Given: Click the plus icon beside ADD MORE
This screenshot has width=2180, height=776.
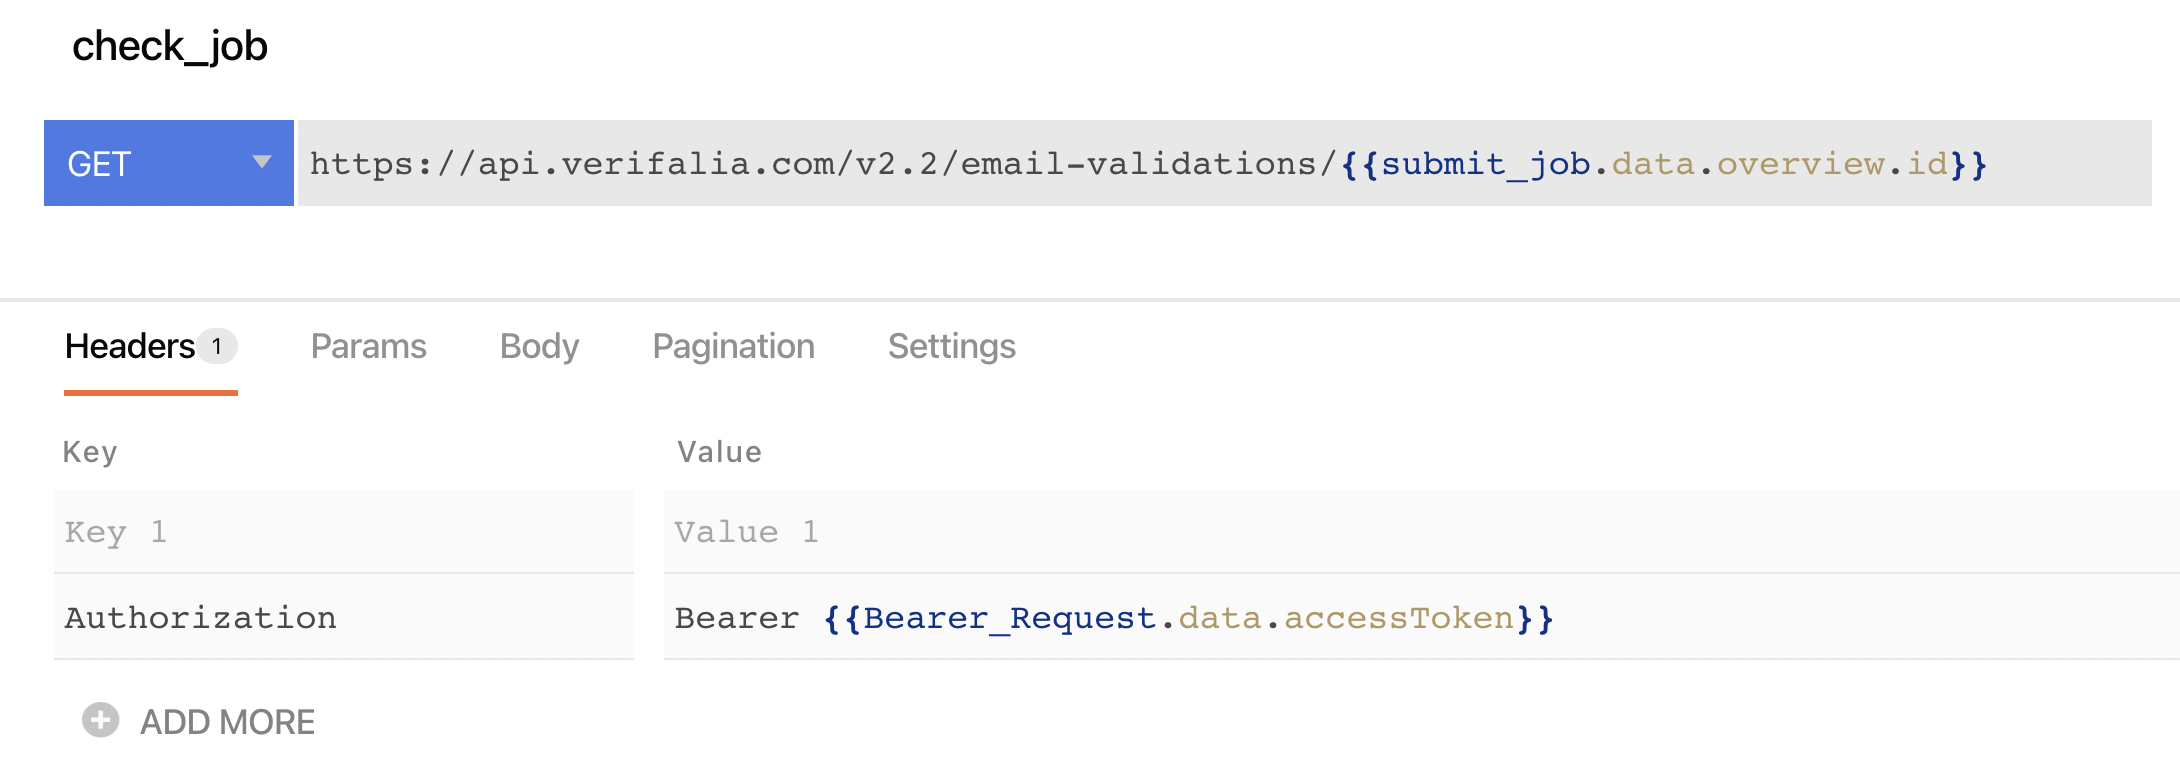Looking at the screenshot, I should [100, 720].
